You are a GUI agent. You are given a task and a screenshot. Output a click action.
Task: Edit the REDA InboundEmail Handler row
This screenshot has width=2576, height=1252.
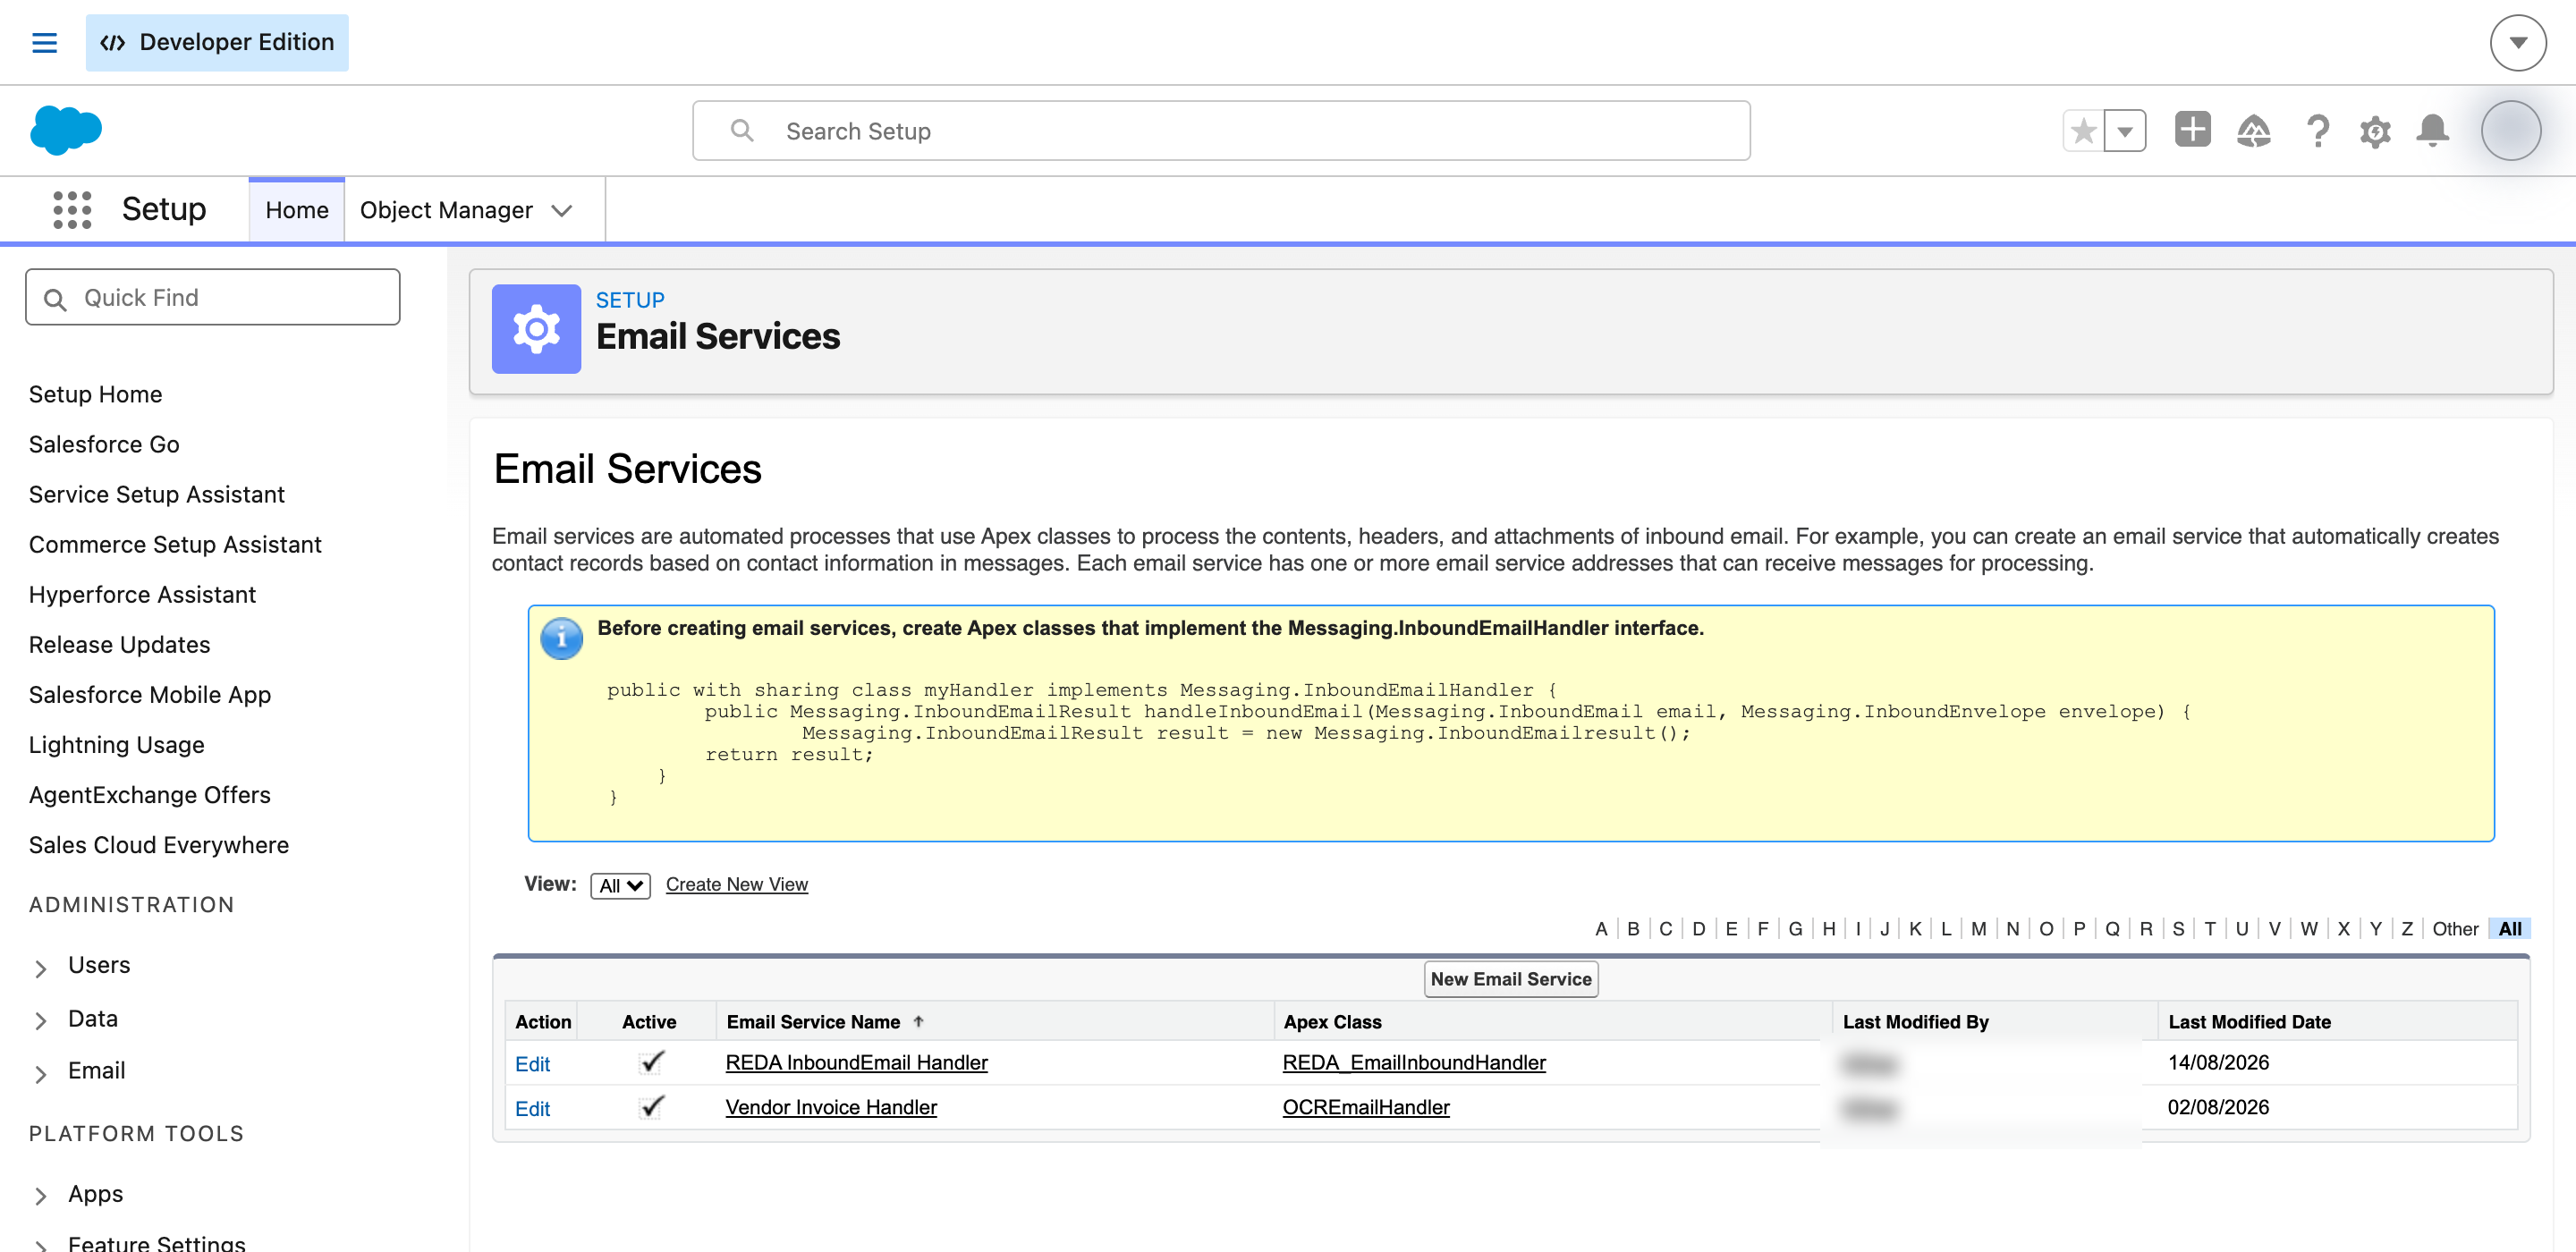[532, 1064]
